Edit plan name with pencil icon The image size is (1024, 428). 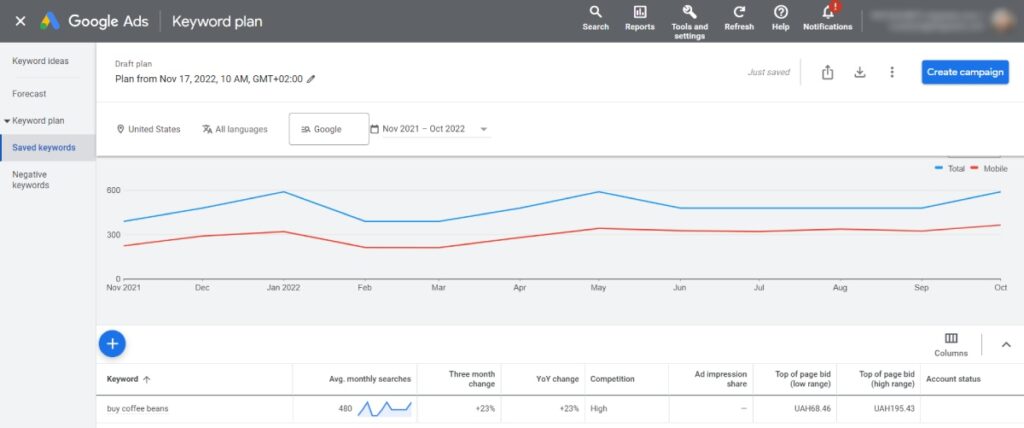tap(311, 79)
